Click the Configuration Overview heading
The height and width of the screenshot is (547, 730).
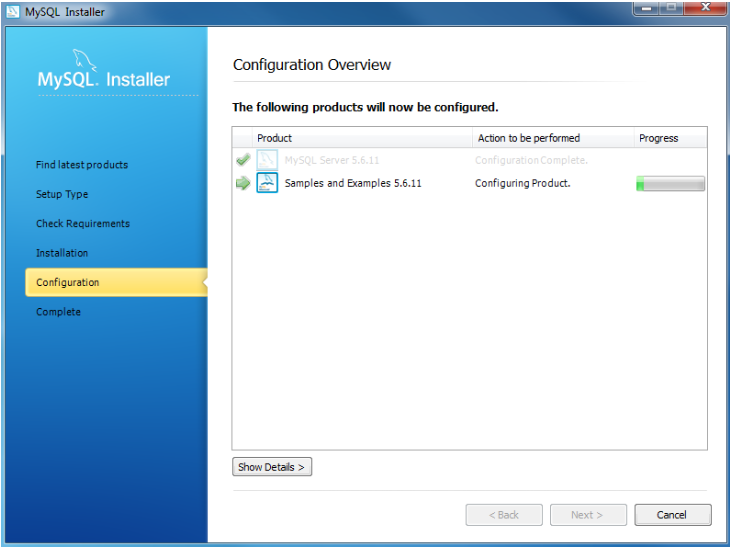(312, 65)
